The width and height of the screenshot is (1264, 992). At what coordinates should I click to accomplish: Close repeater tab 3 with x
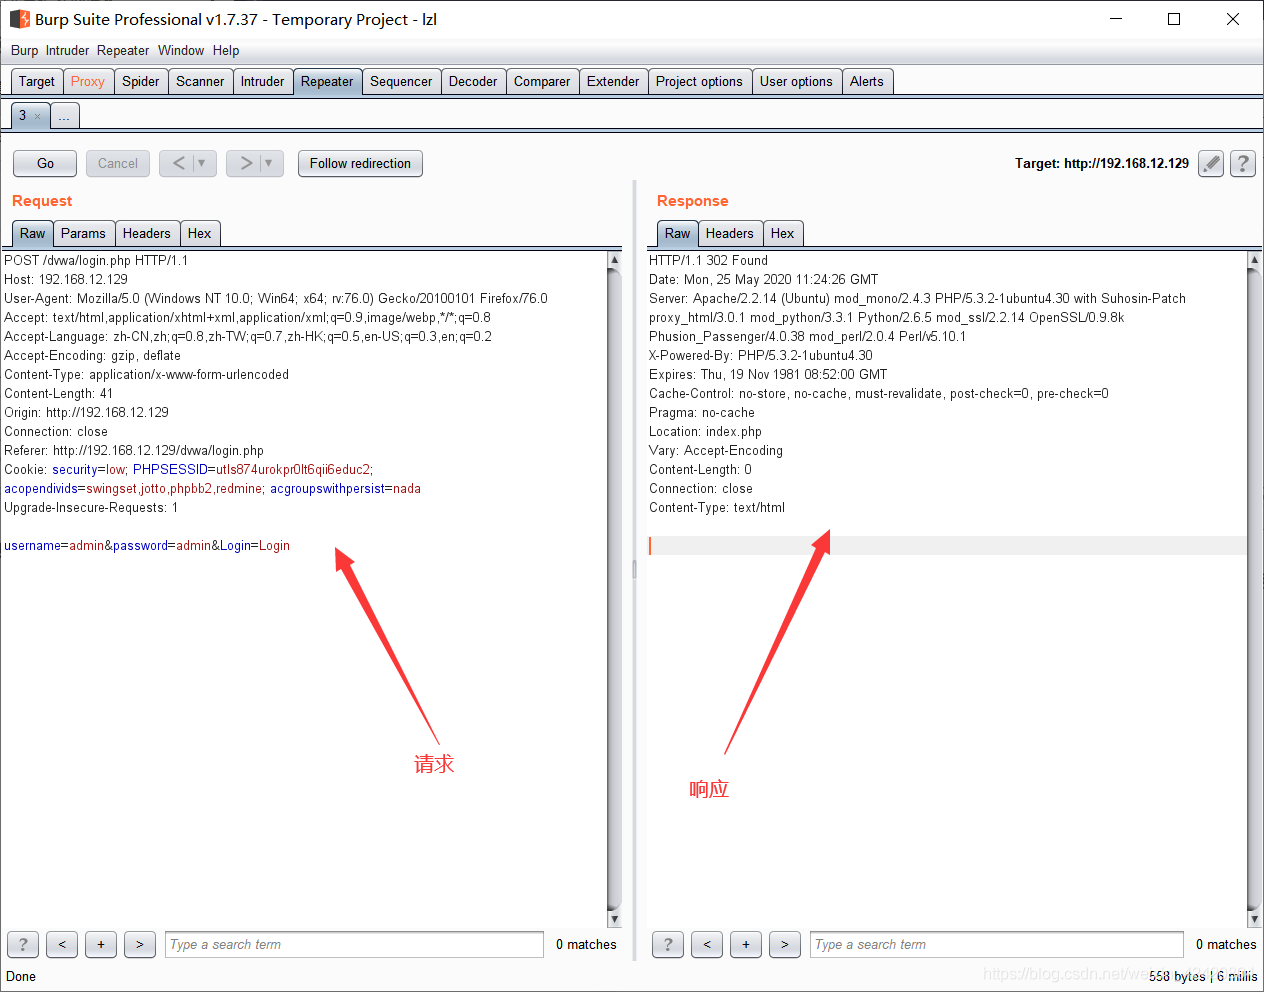[38, 116]
